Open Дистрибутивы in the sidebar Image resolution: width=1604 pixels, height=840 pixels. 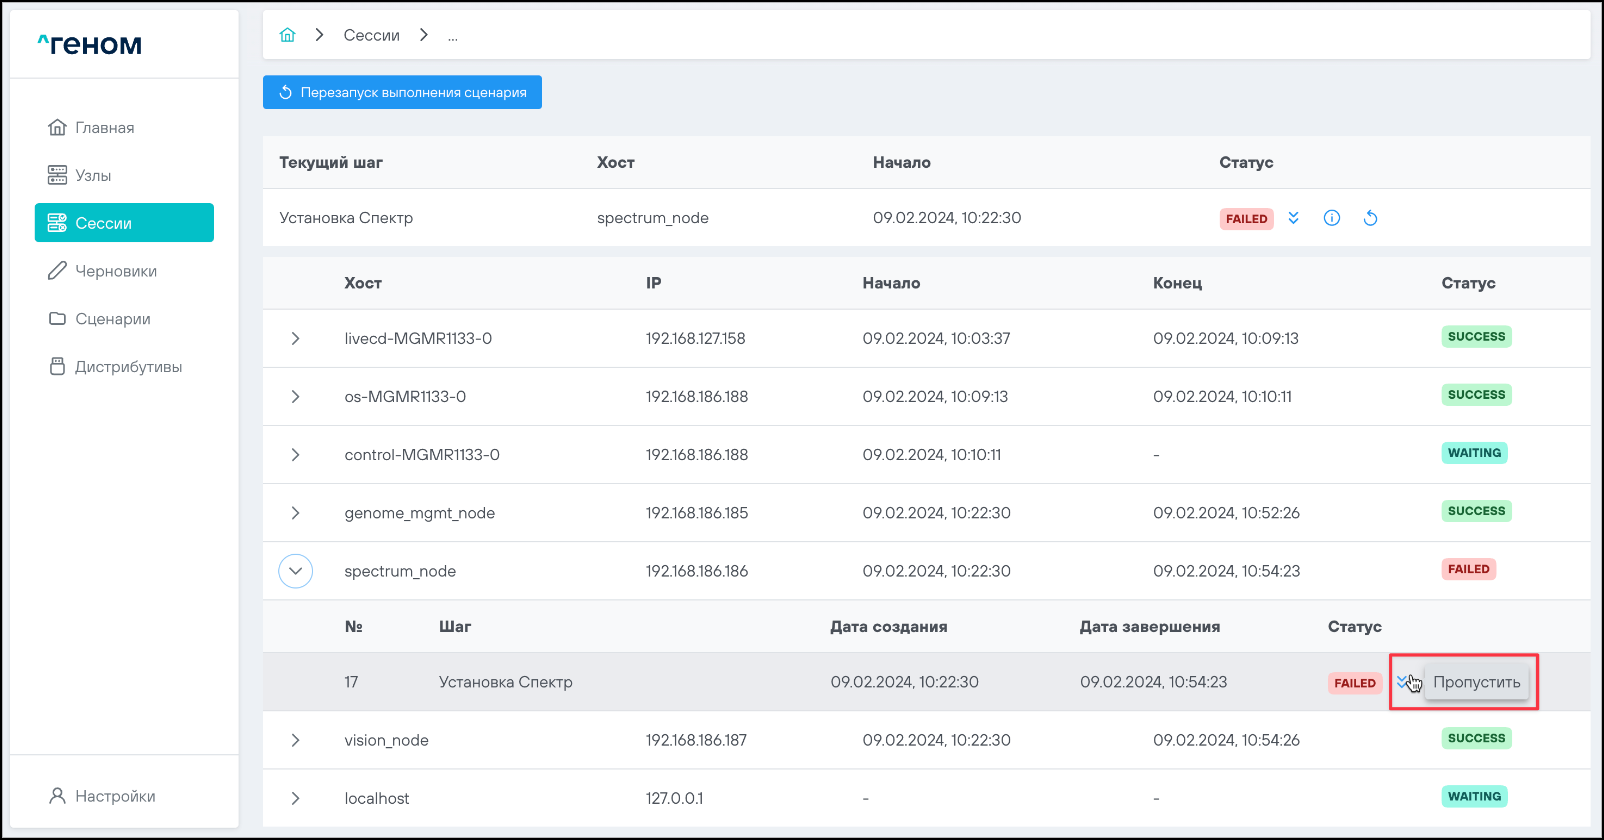pos(128,367)
